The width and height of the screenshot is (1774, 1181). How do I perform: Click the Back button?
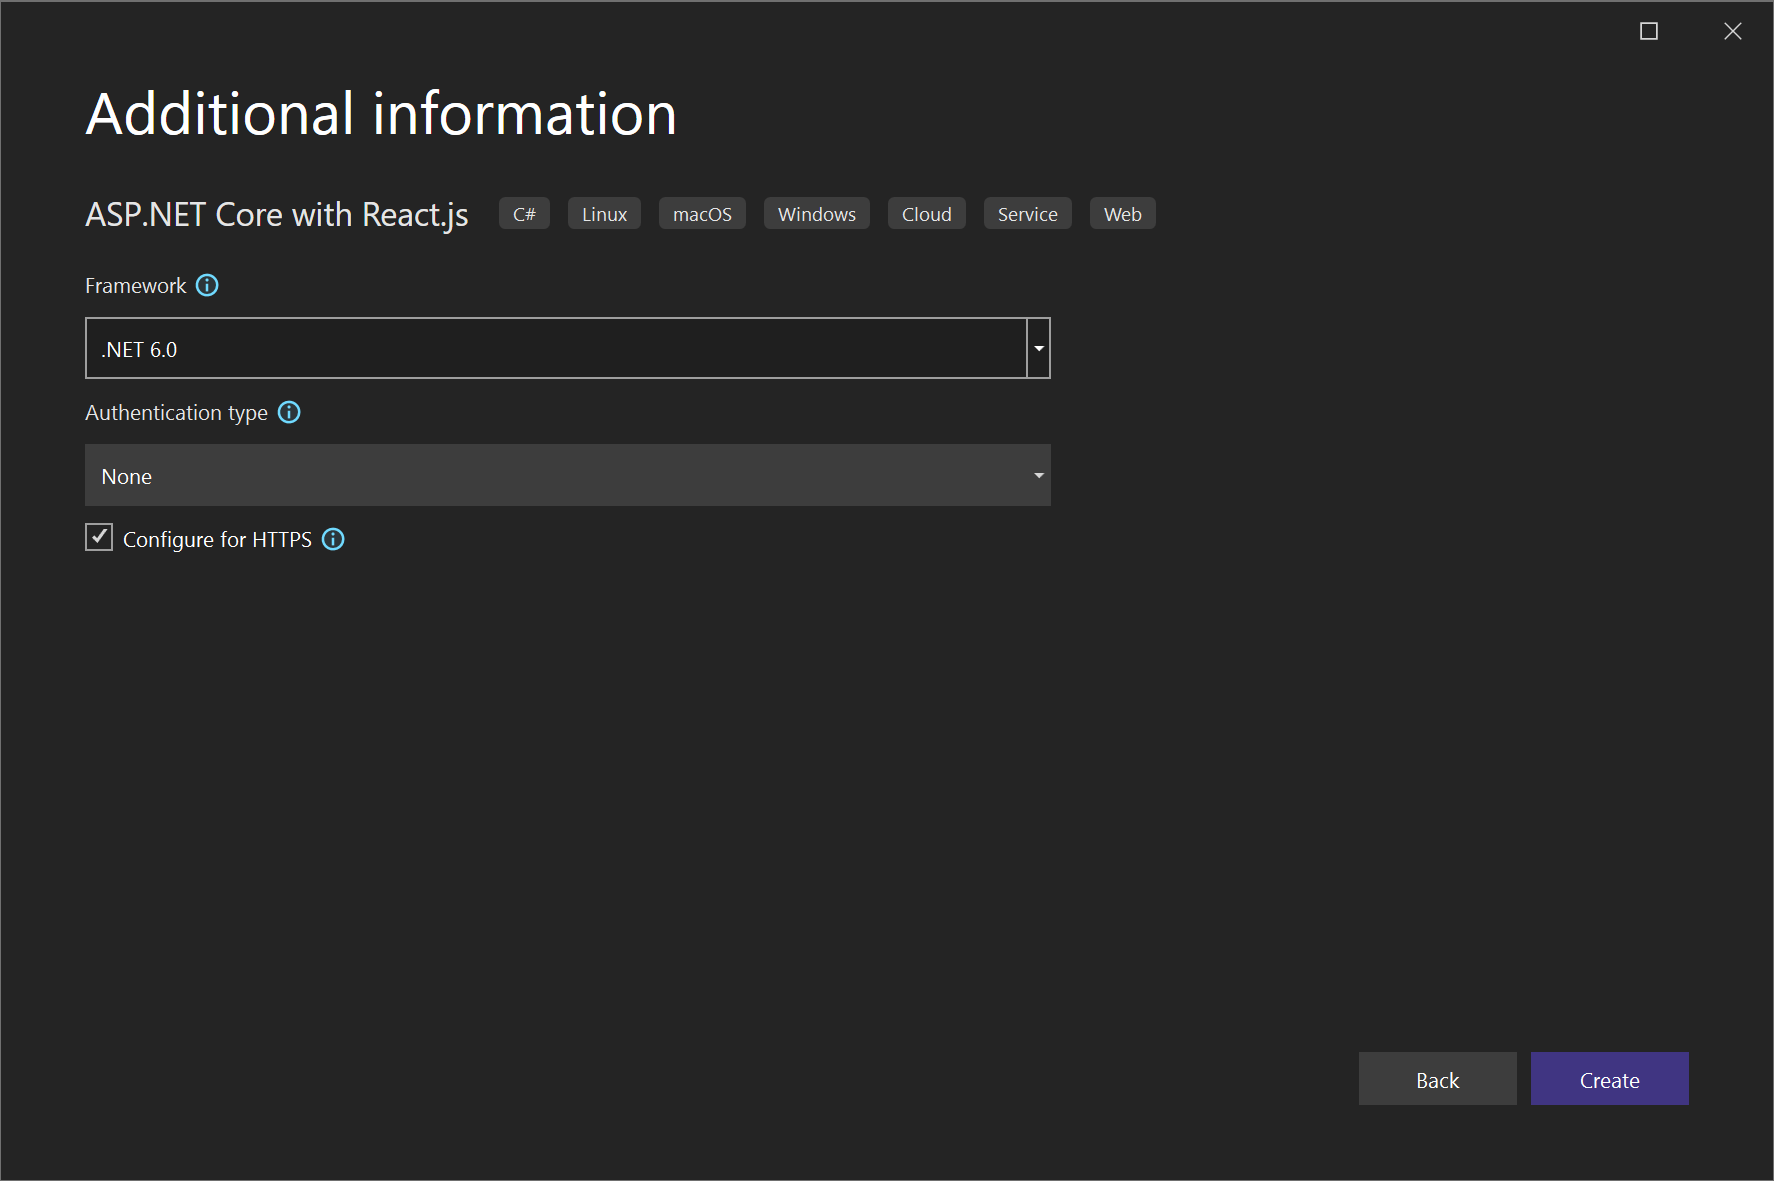[x=1437, y=1079]
